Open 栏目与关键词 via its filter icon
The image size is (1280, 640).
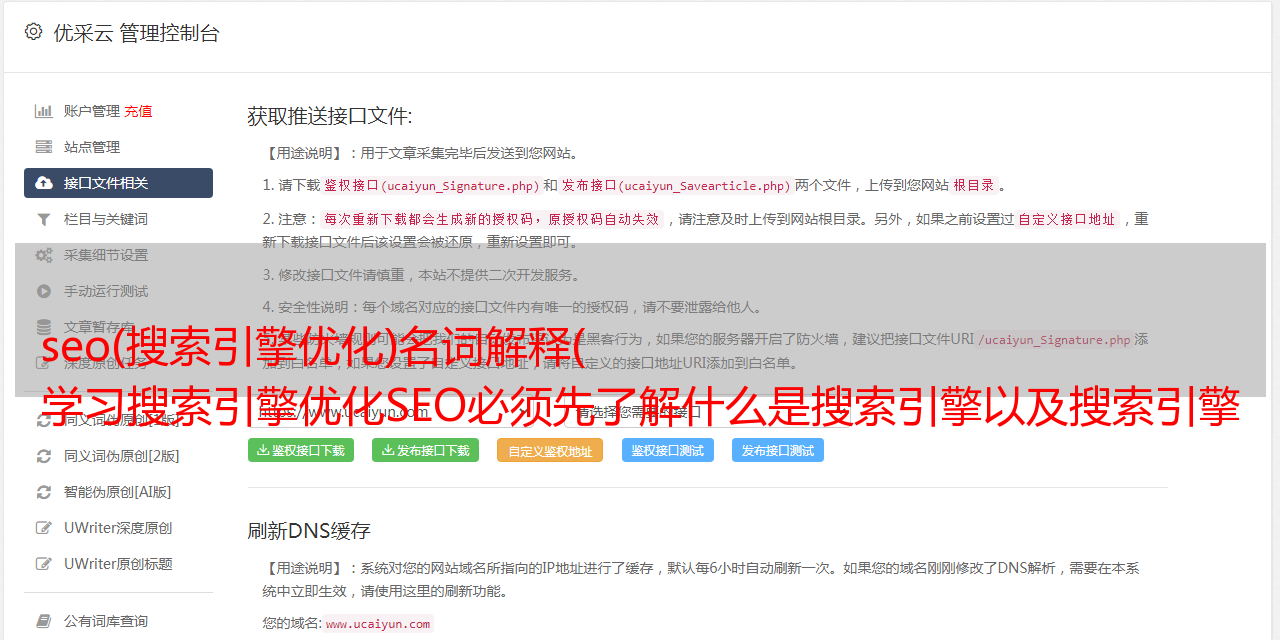point(44,219)
